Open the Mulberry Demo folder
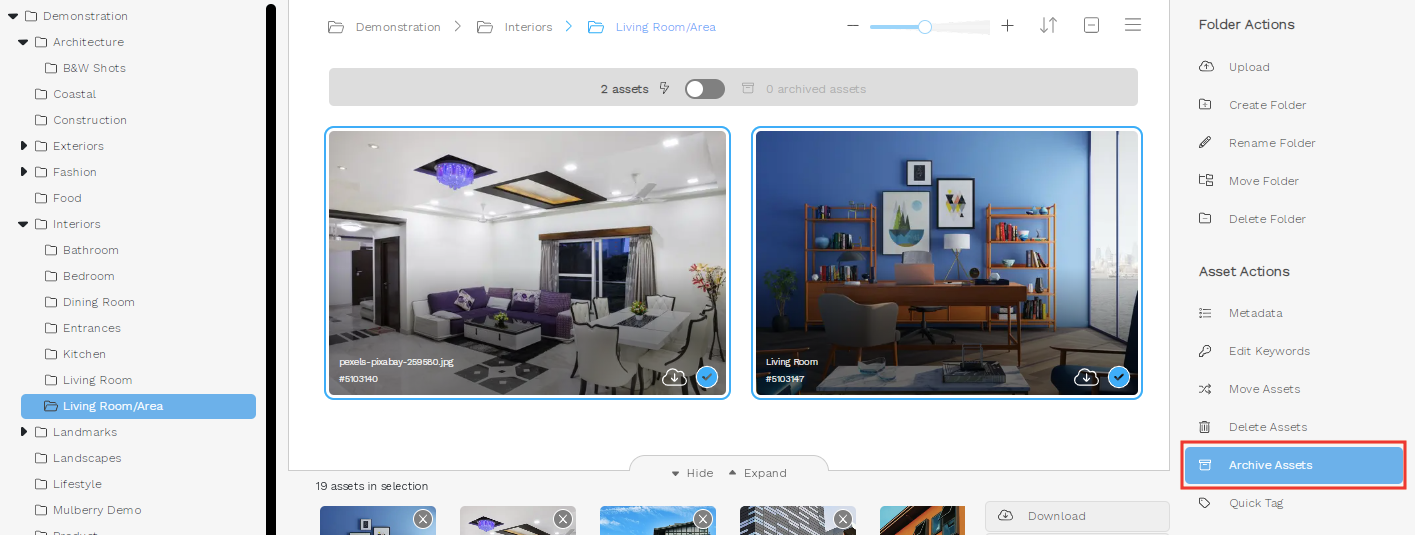Image resolution: width=1415 pixels, height=535 pixels. click(x=97, y=510)
